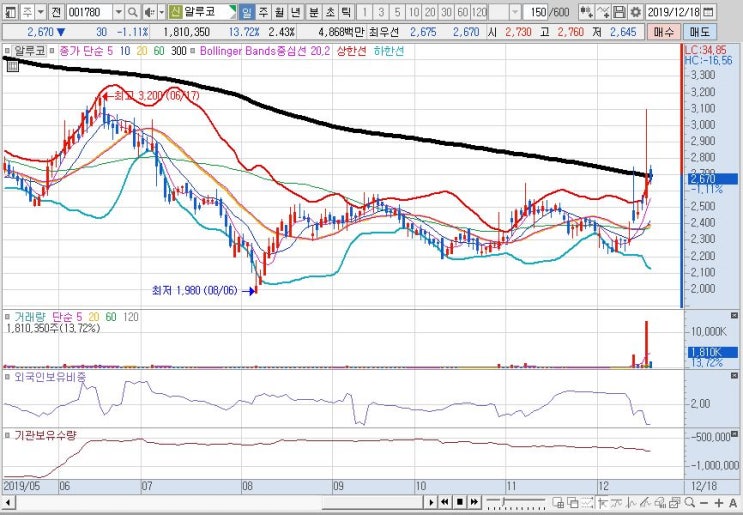The height and width of the screenshot is (515, 743).
Task: Open chart settings gear icon
Action: click(x=635, y=12)
